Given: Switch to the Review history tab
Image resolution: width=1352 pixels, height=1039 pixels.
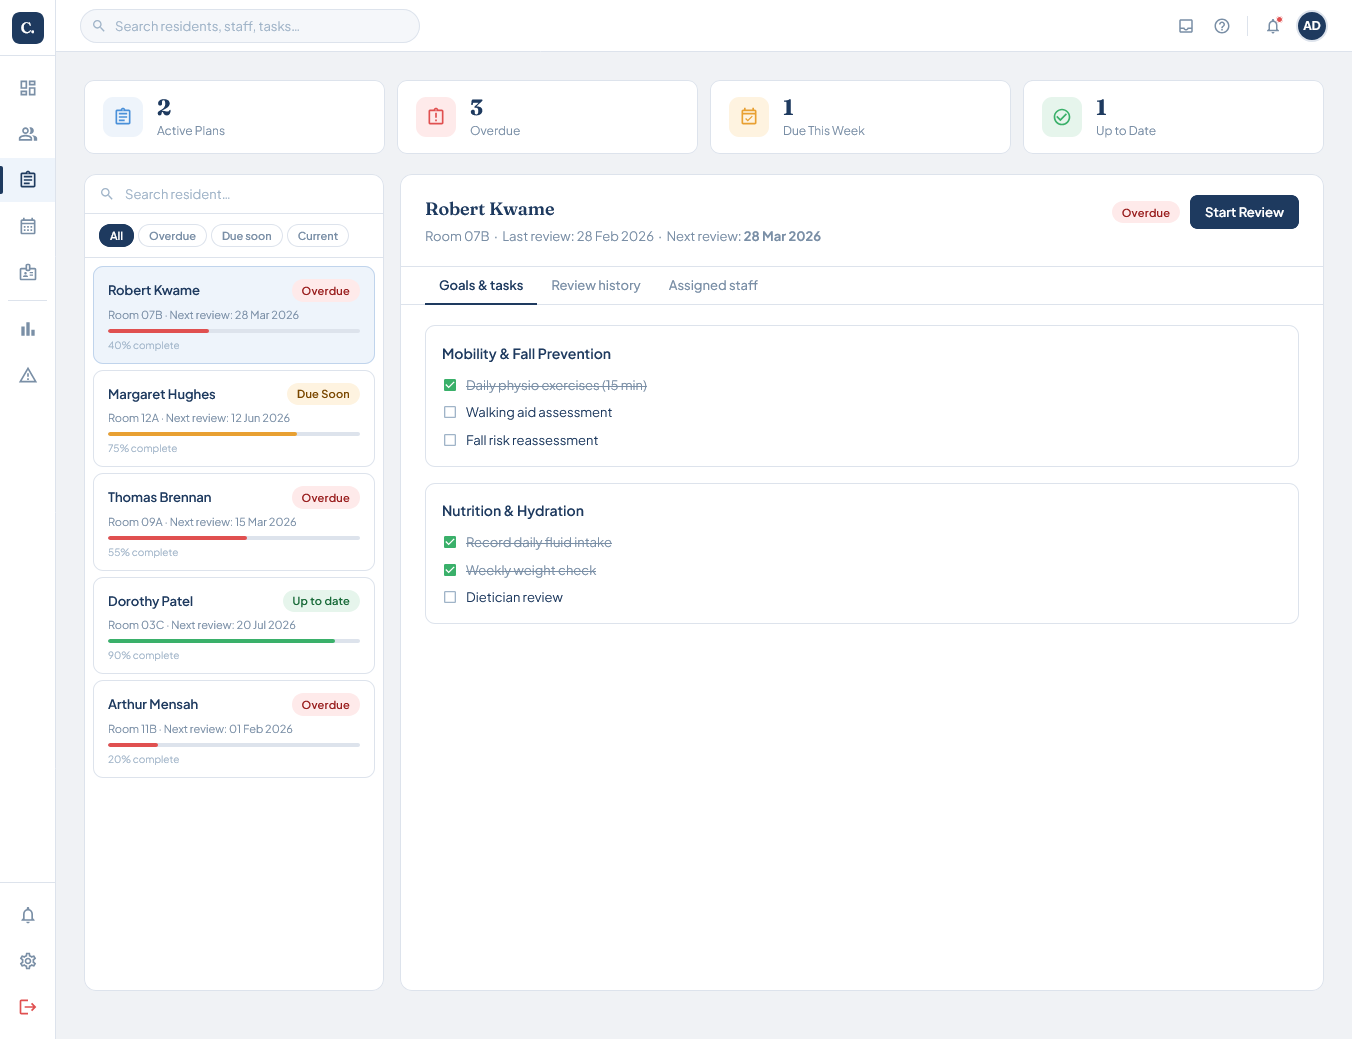Looking at the screenshot, I should tap(596, 285).
